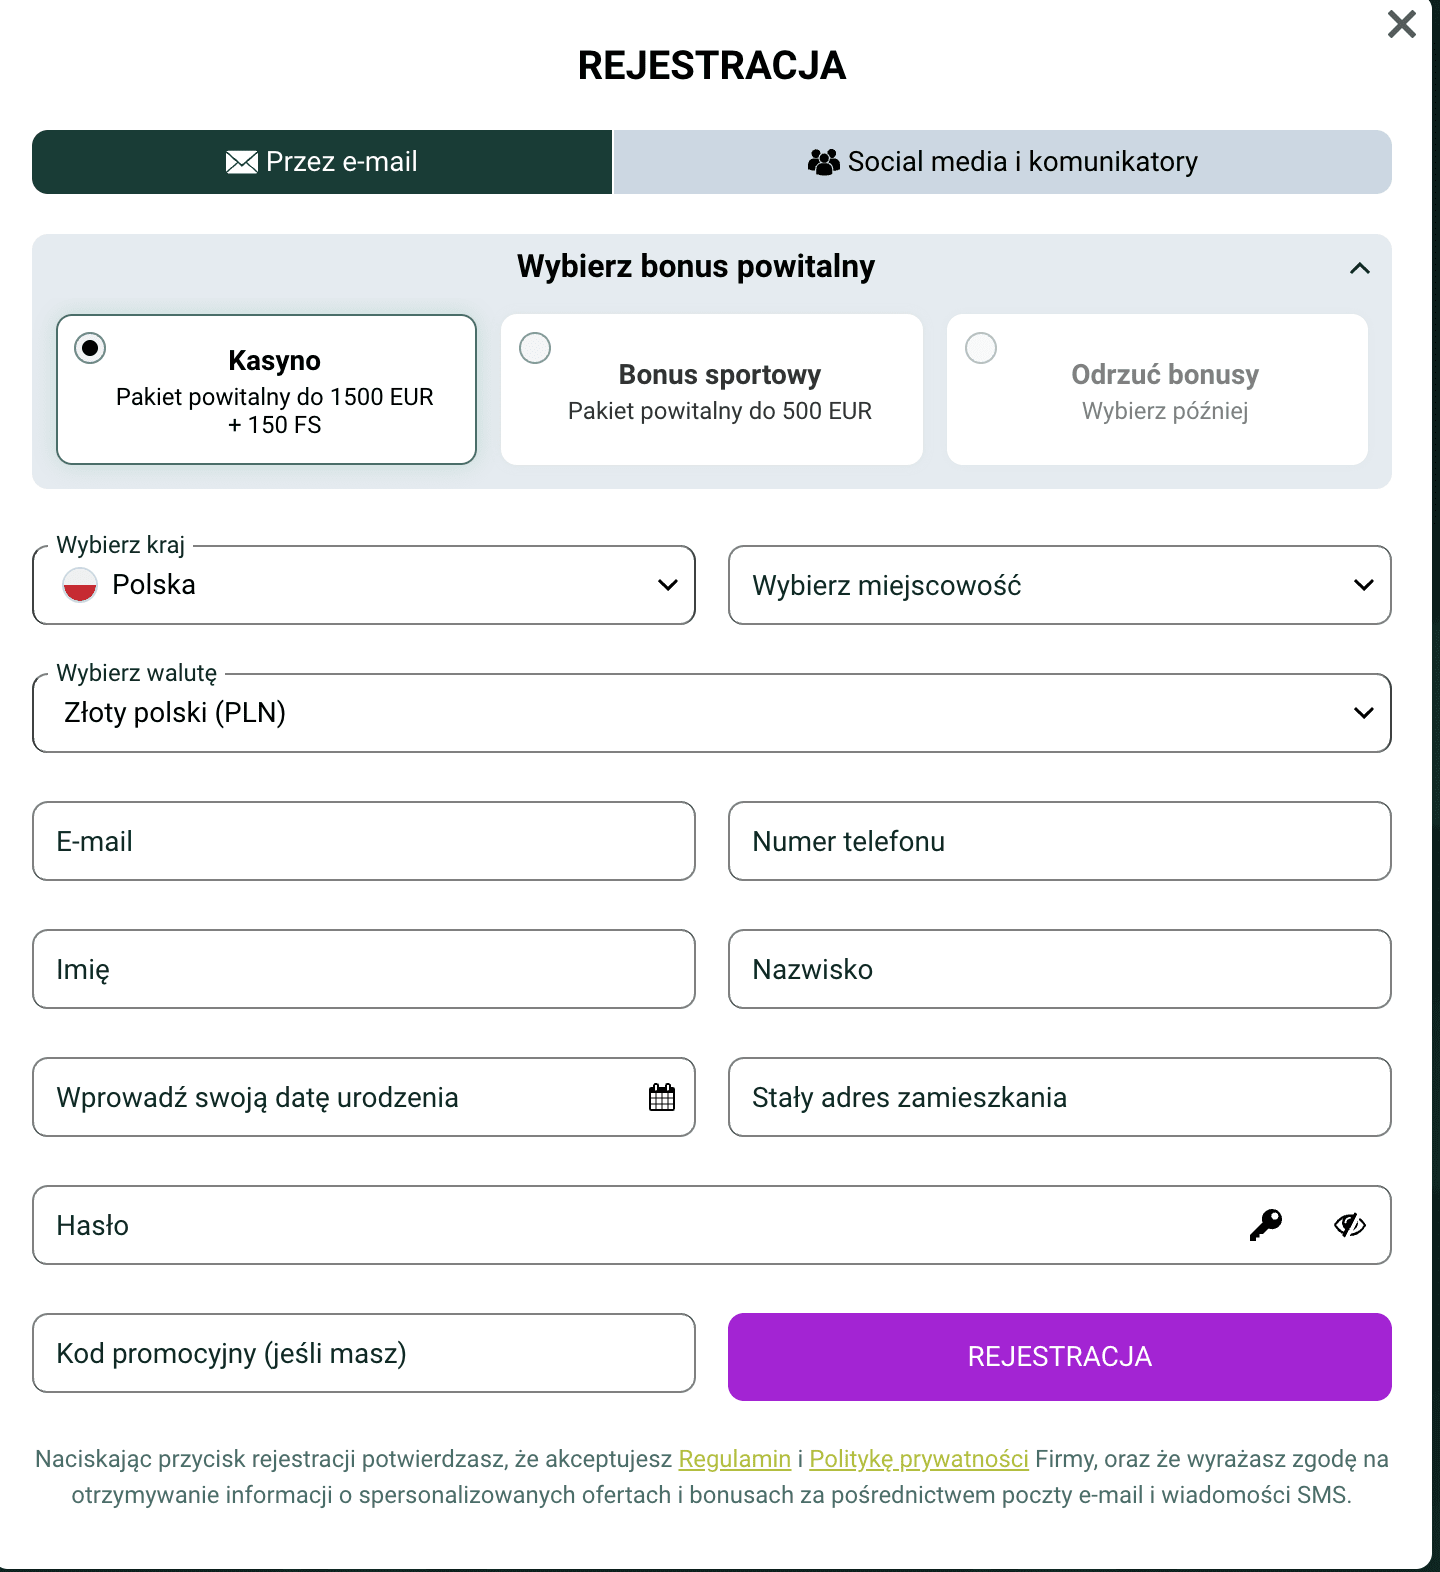Click the people icon on Social media tab
The width and height of the screenshot is (1440, 1572).
(823, 162)
